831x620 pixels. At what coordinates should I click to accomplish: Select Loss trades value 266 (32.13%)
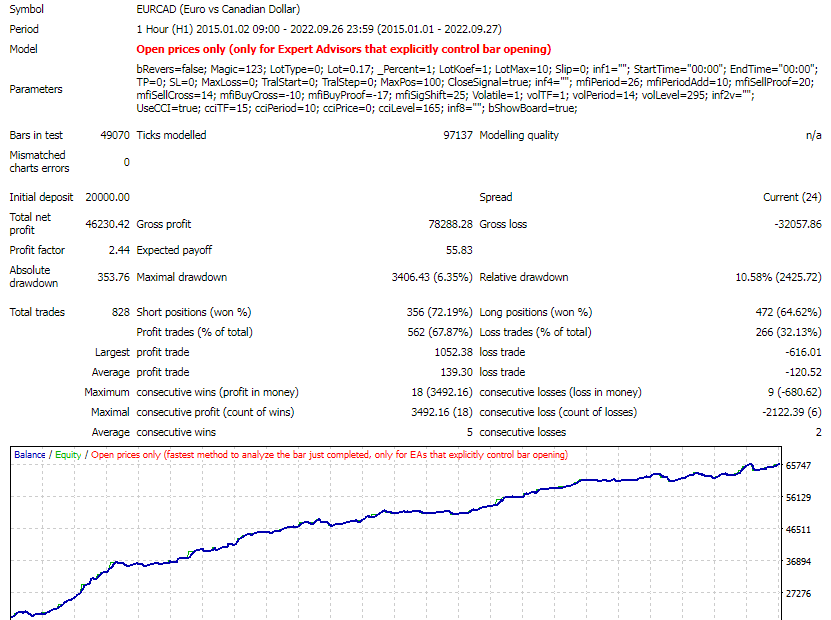788,332
